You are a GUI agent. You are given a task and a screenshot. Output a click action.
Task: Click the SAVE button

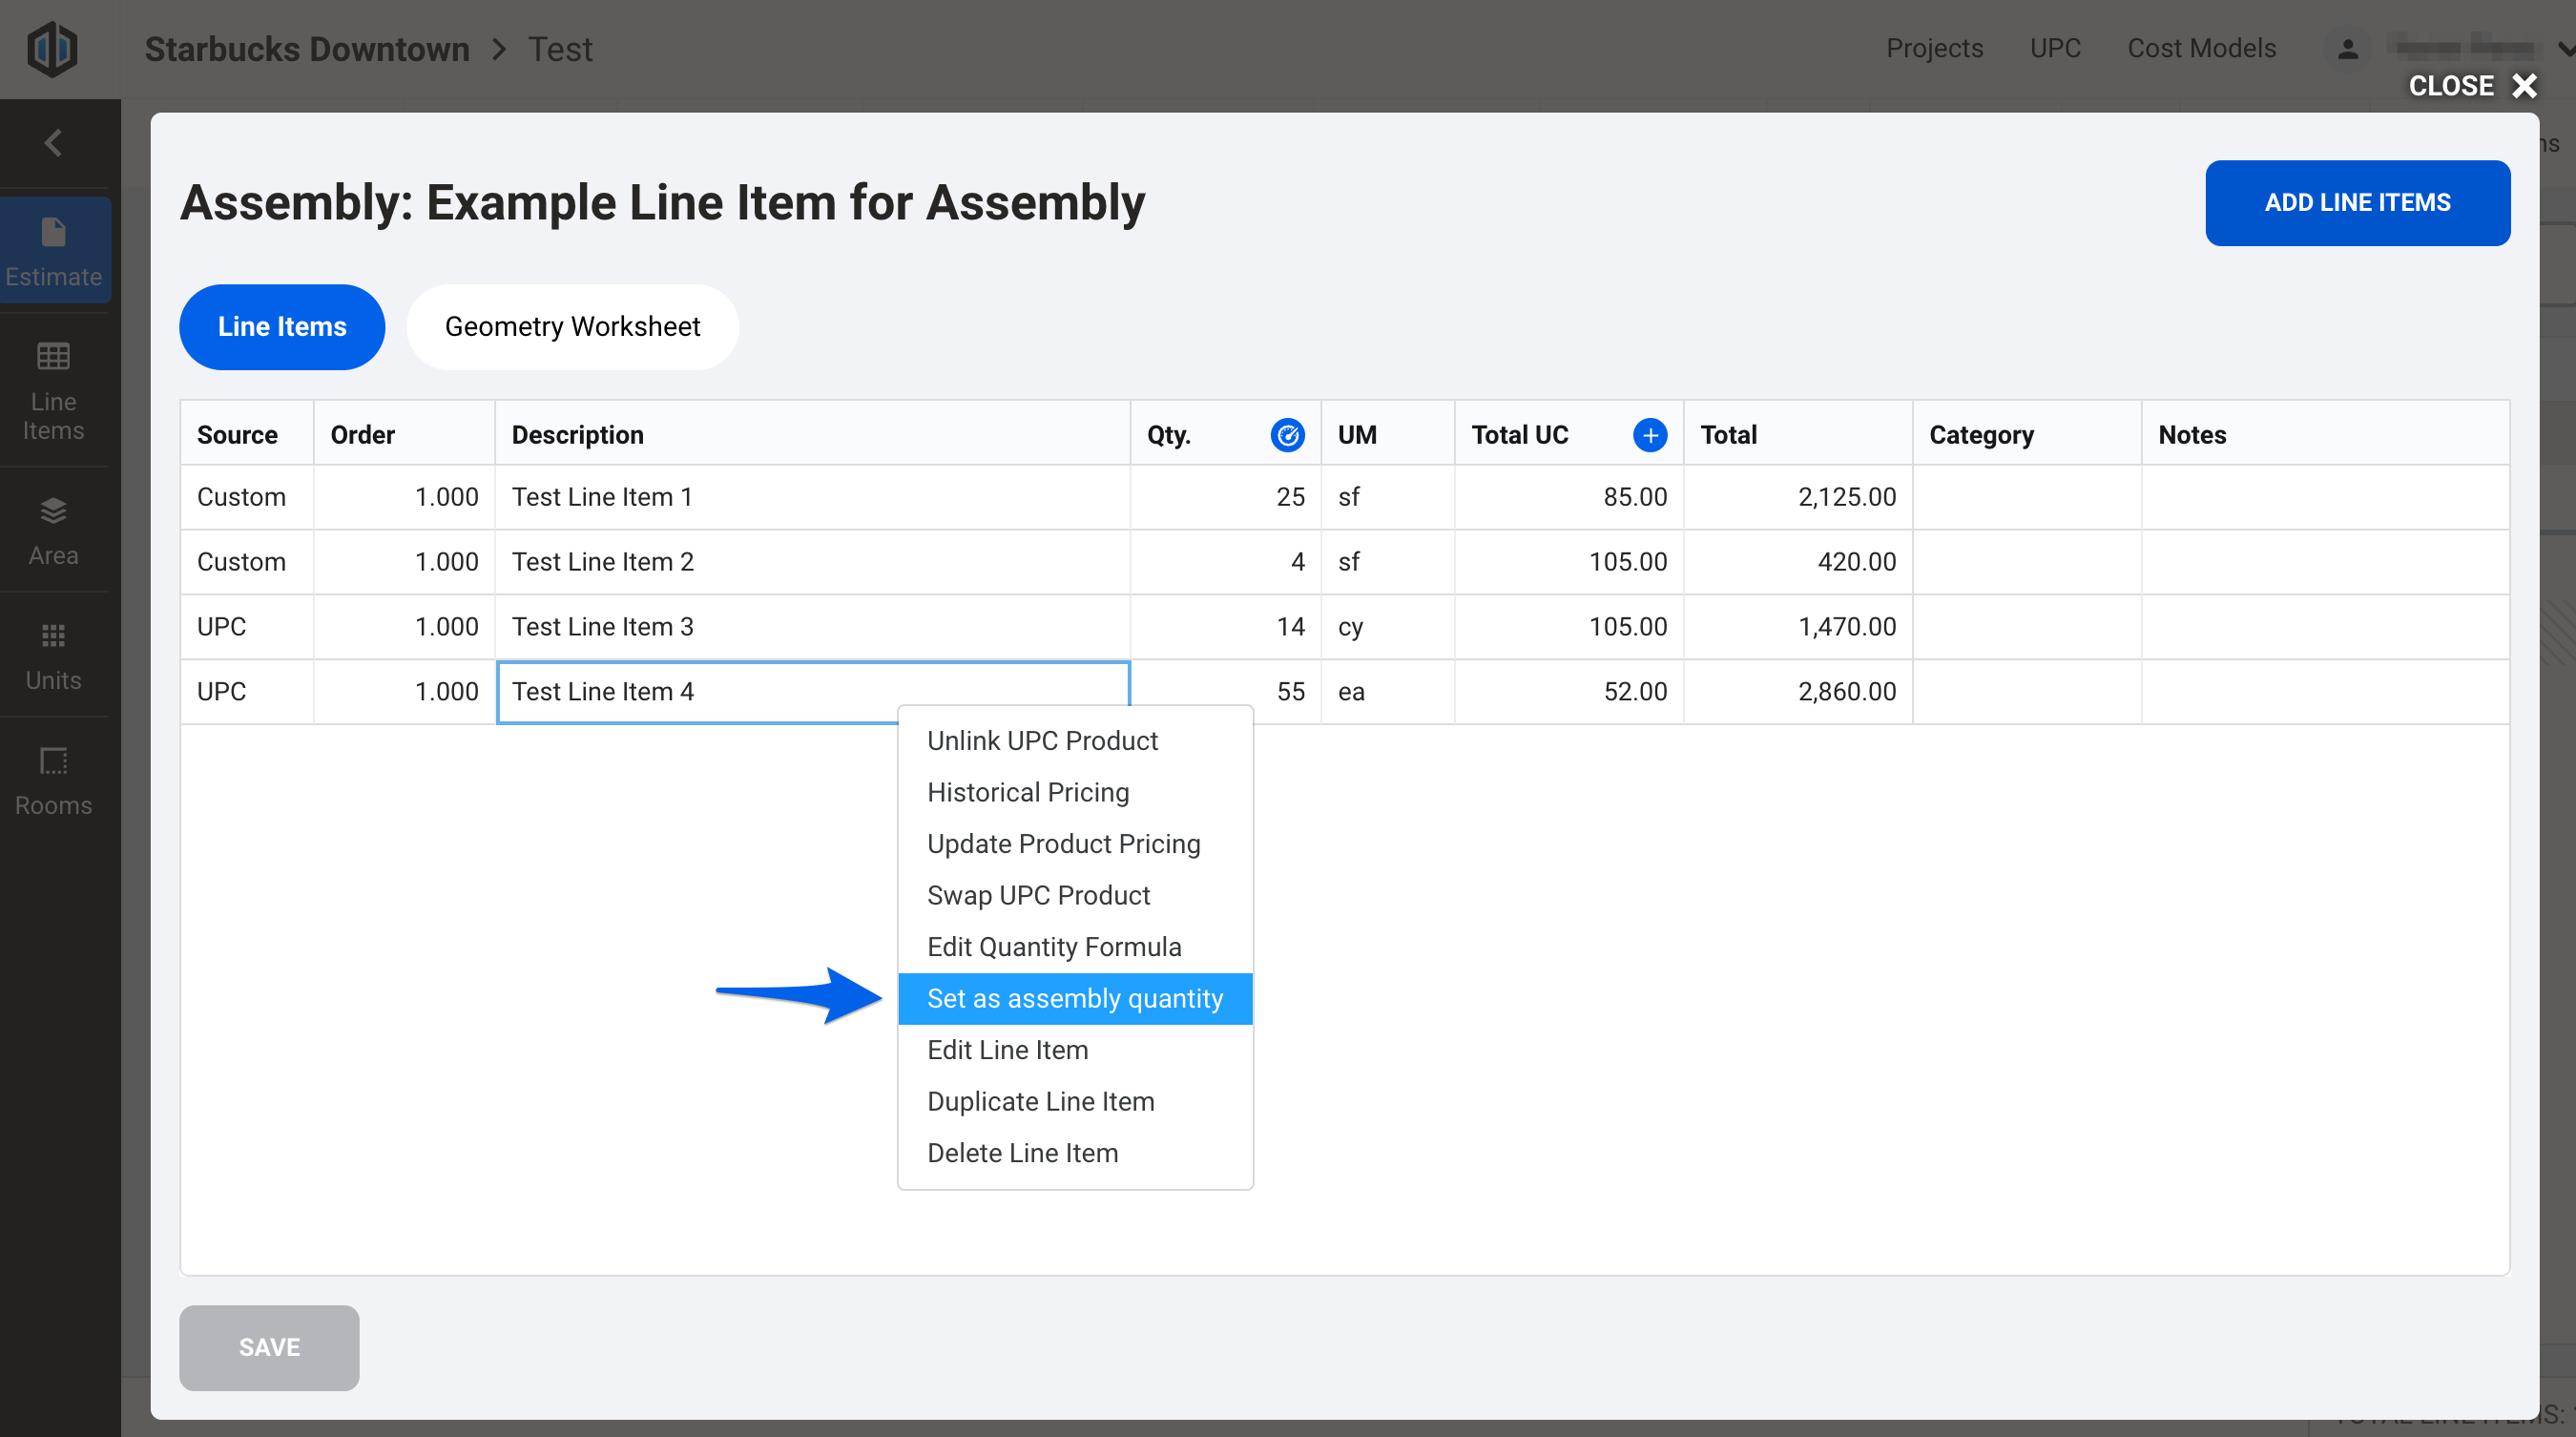pos(268,1347)
